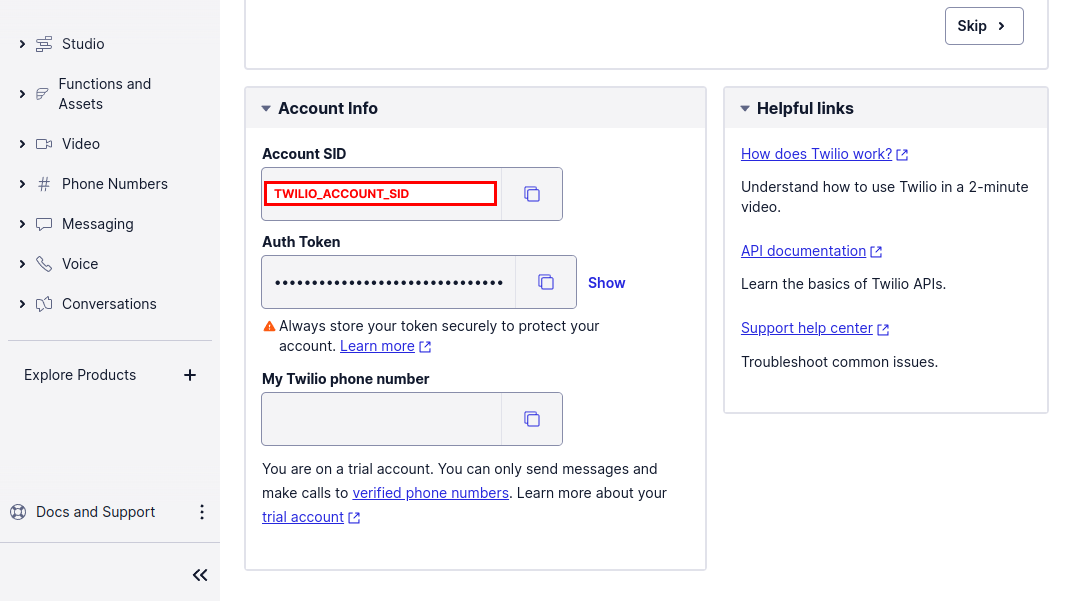This screenshot has height=601, width=1068.
Task: Open Phone Numbers in the sidebar
Action: click(x=114, y=184)
